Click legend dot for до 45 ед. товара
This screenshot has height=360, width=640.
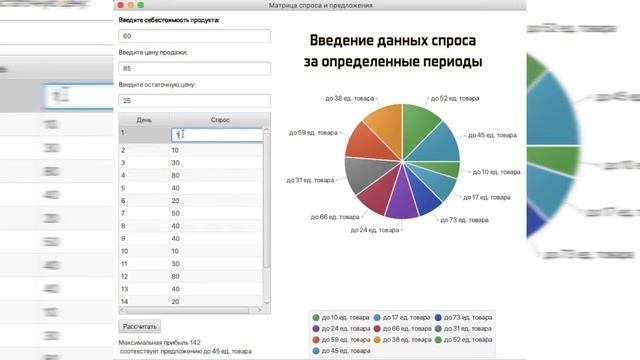click(x=316, y=351)
